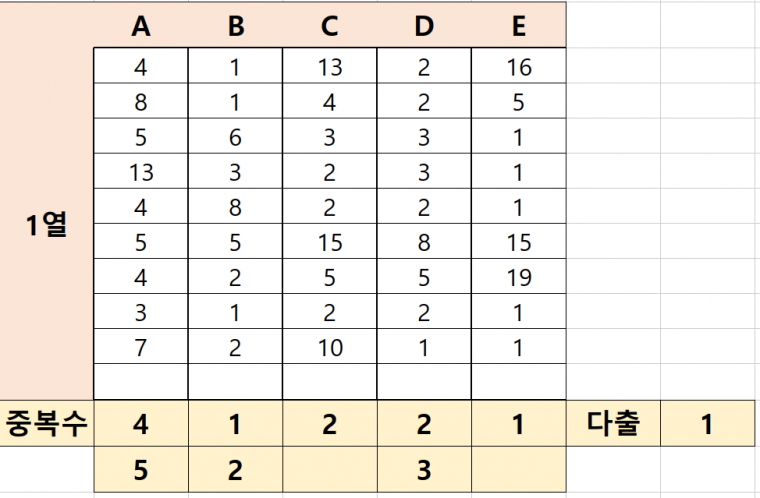Click cell with 6 in column B

point(235,136)
